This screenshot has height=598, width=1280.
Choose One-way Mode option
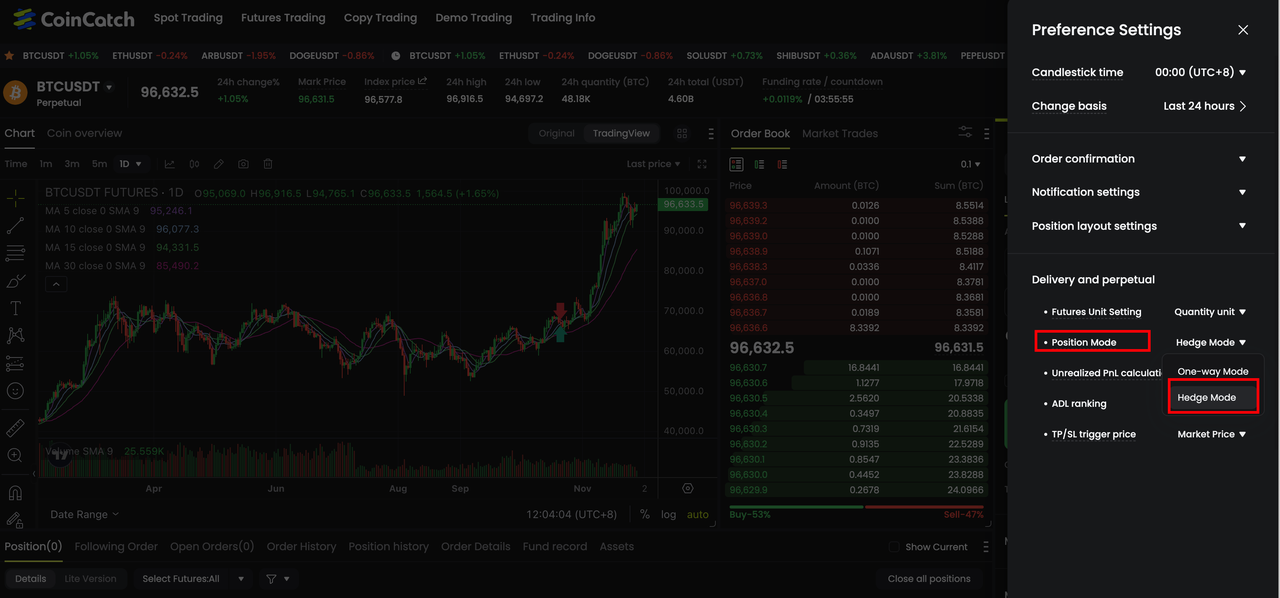pos(1212,371)
